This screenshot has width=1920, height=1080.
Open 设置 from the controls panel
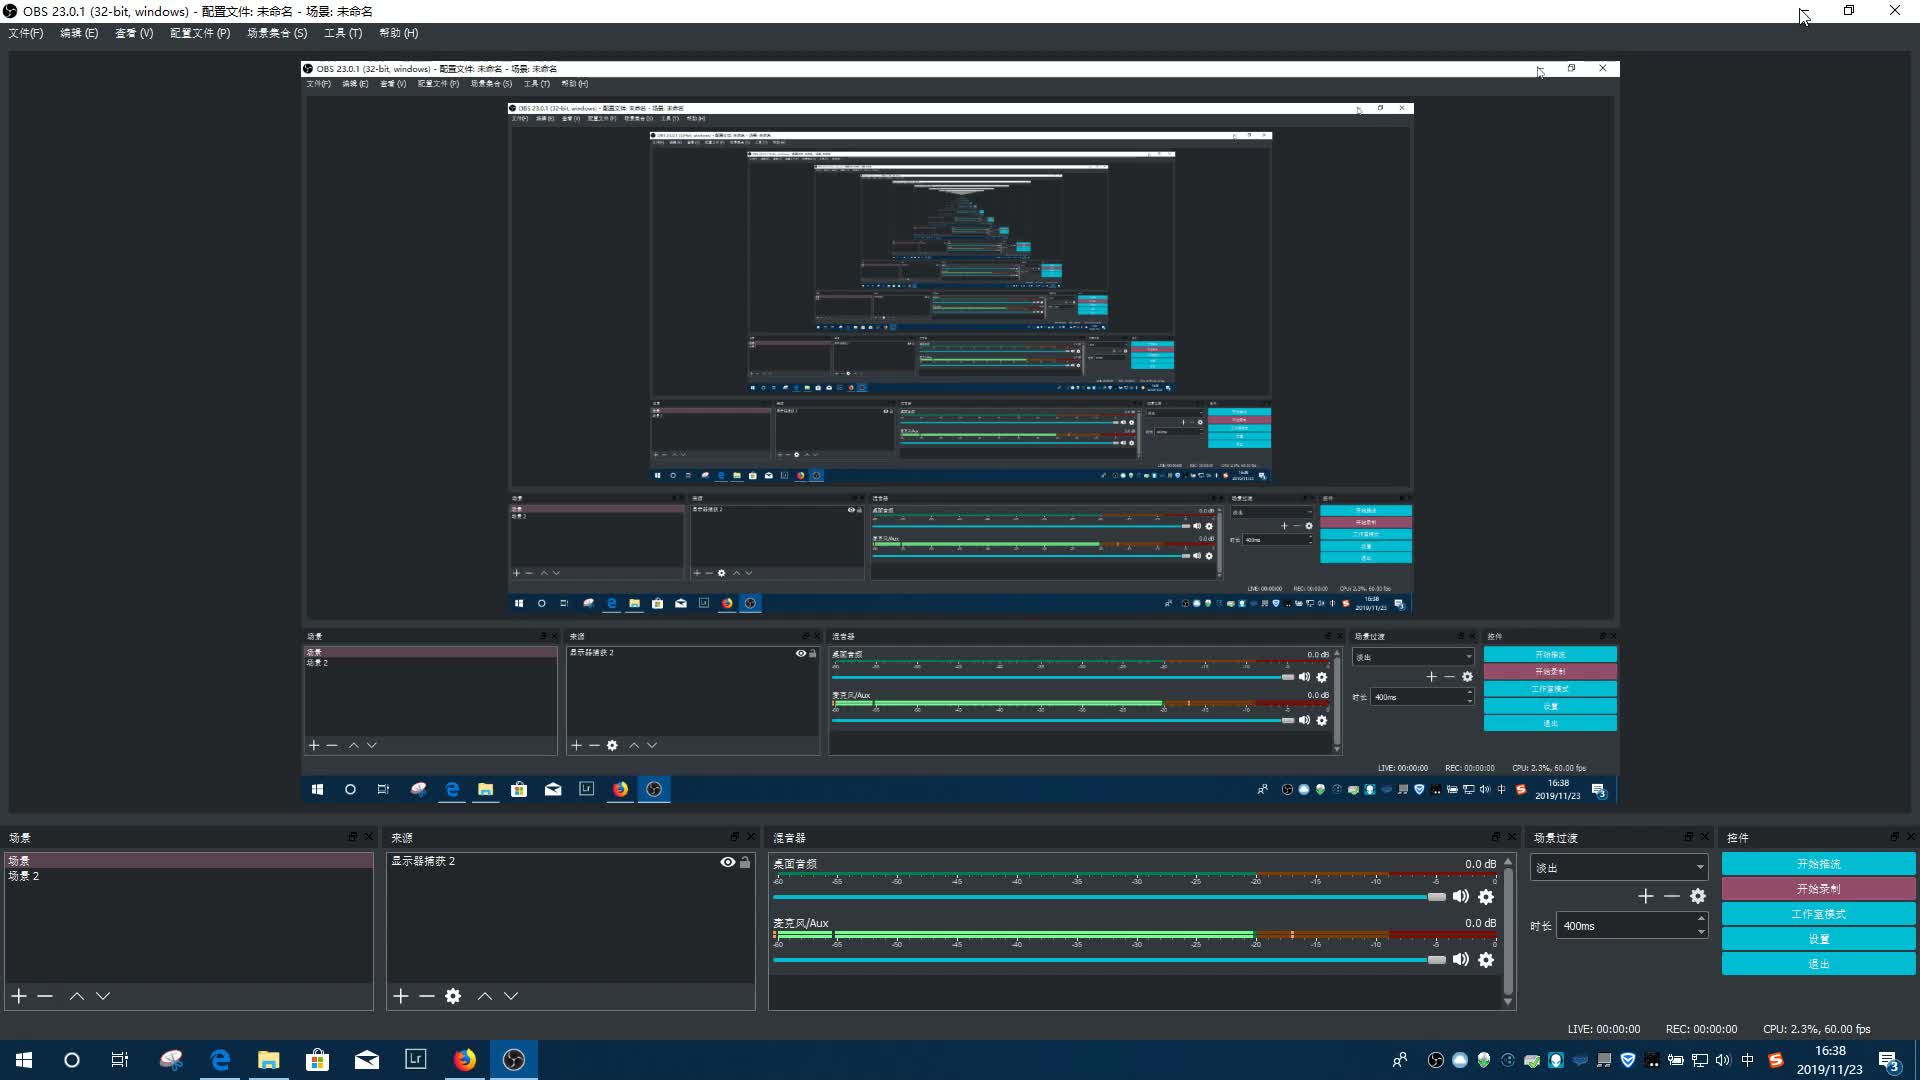point(1818,939)
